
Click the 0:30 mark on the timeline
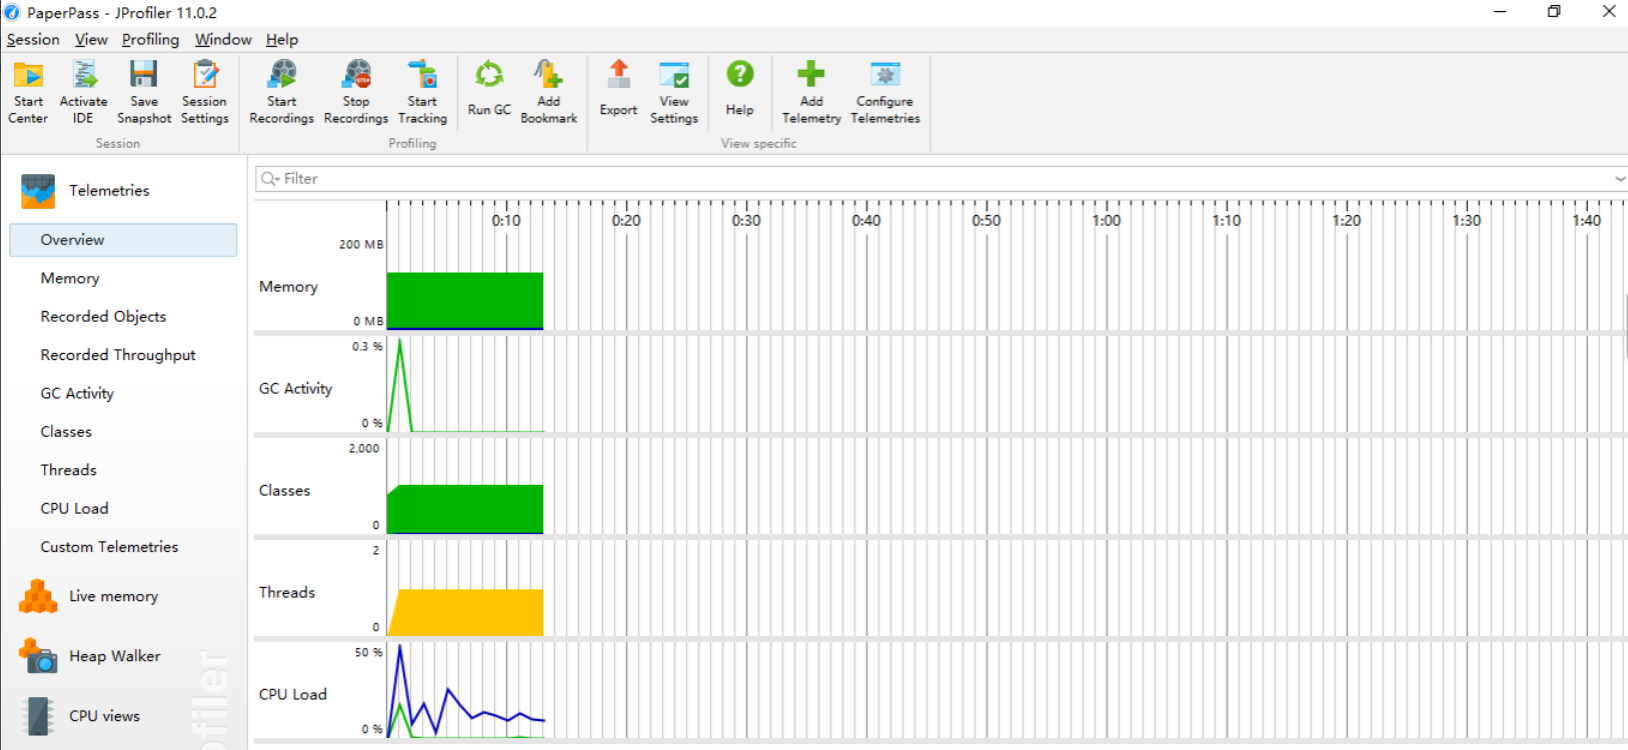point(746,221)
